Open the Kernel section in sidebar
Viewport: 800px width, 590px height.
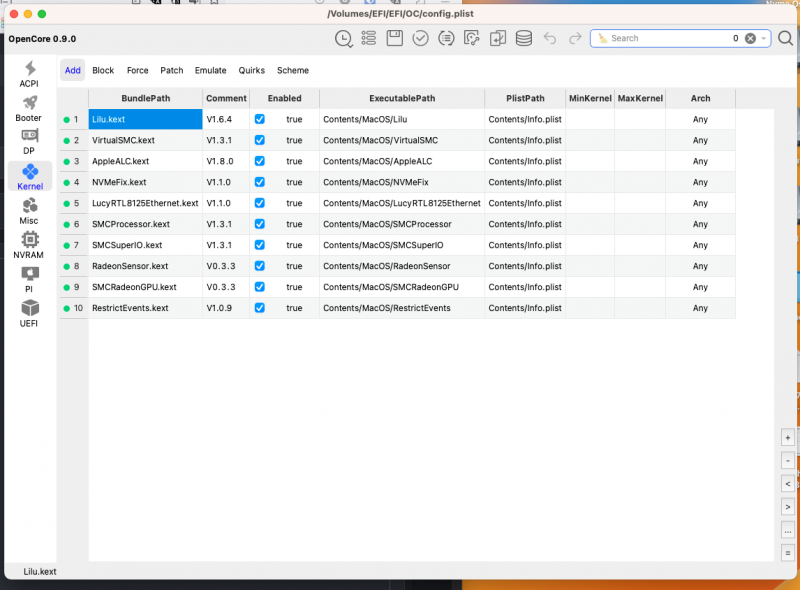[x=29, y=176]
